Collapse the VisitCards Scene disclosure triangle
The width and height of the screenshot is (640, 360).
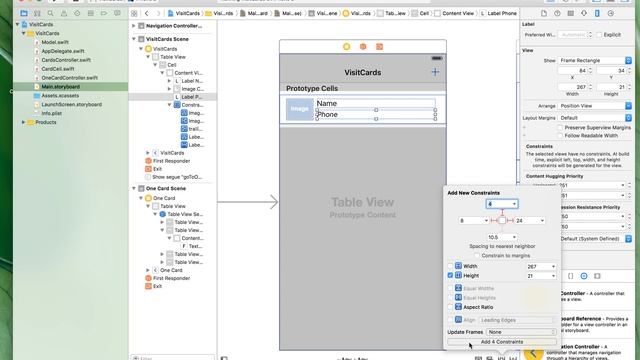tap(134, 39)
